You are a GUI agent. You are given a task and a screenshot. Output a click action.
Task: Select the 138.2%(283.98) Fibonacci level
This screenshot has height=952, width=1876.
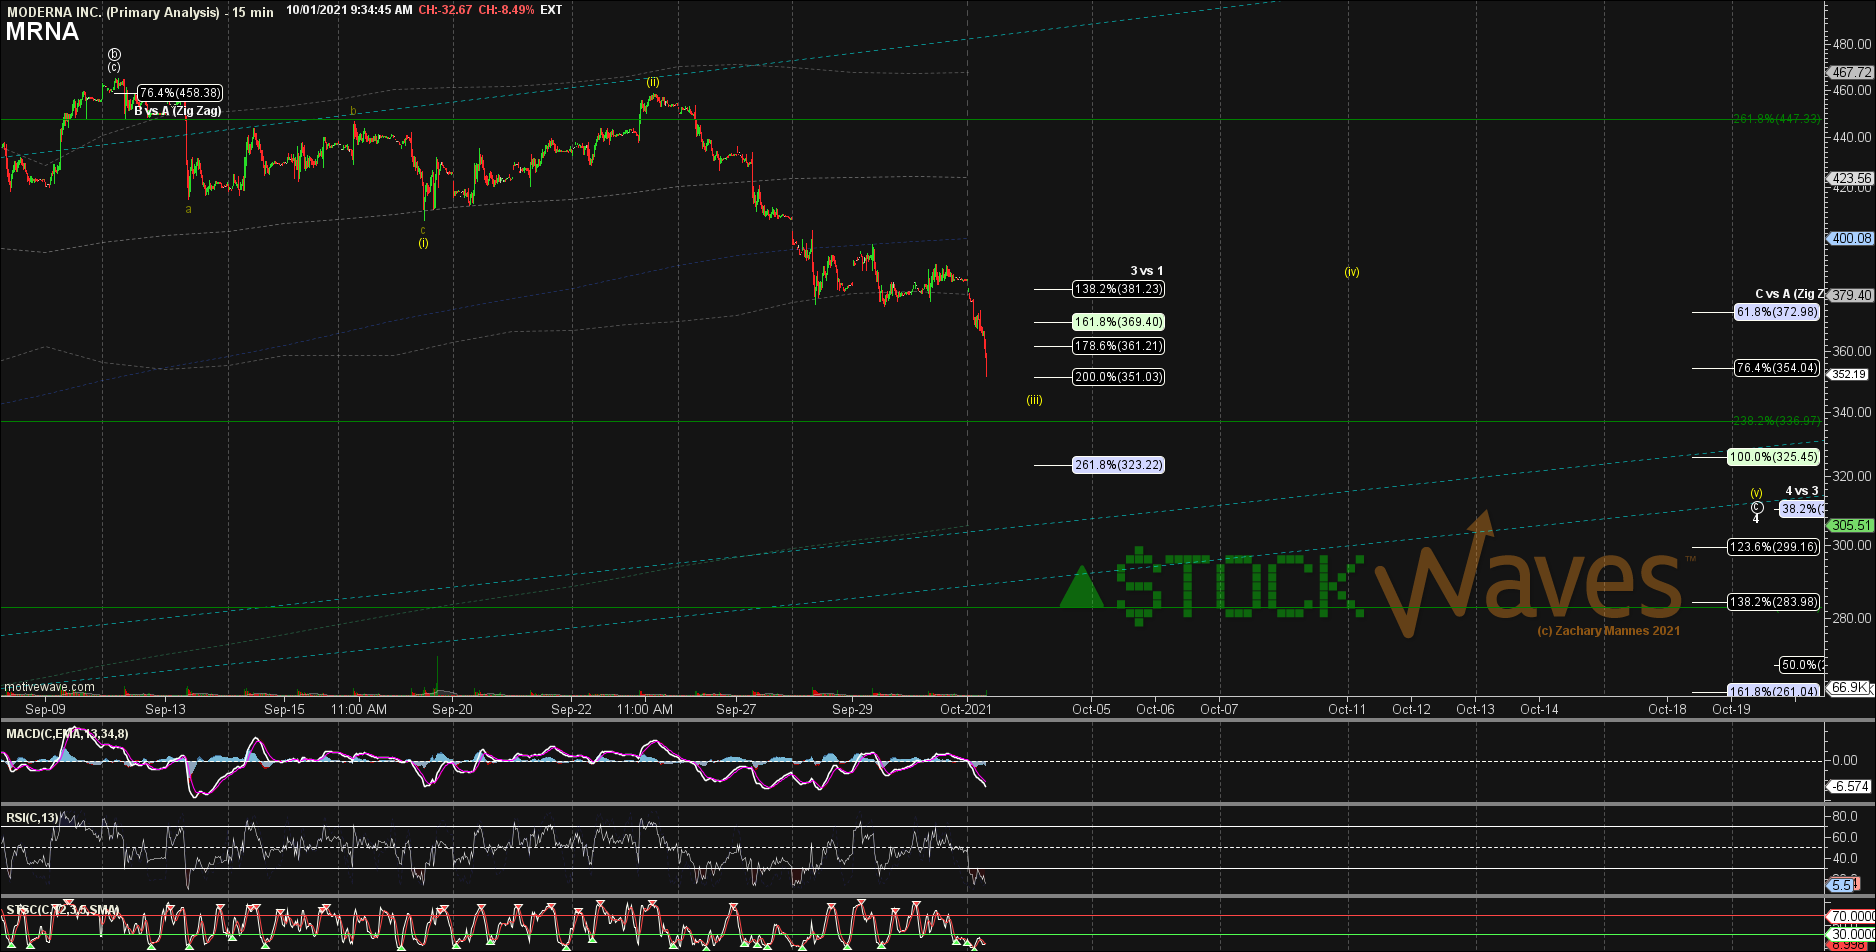pos(1773,602)
